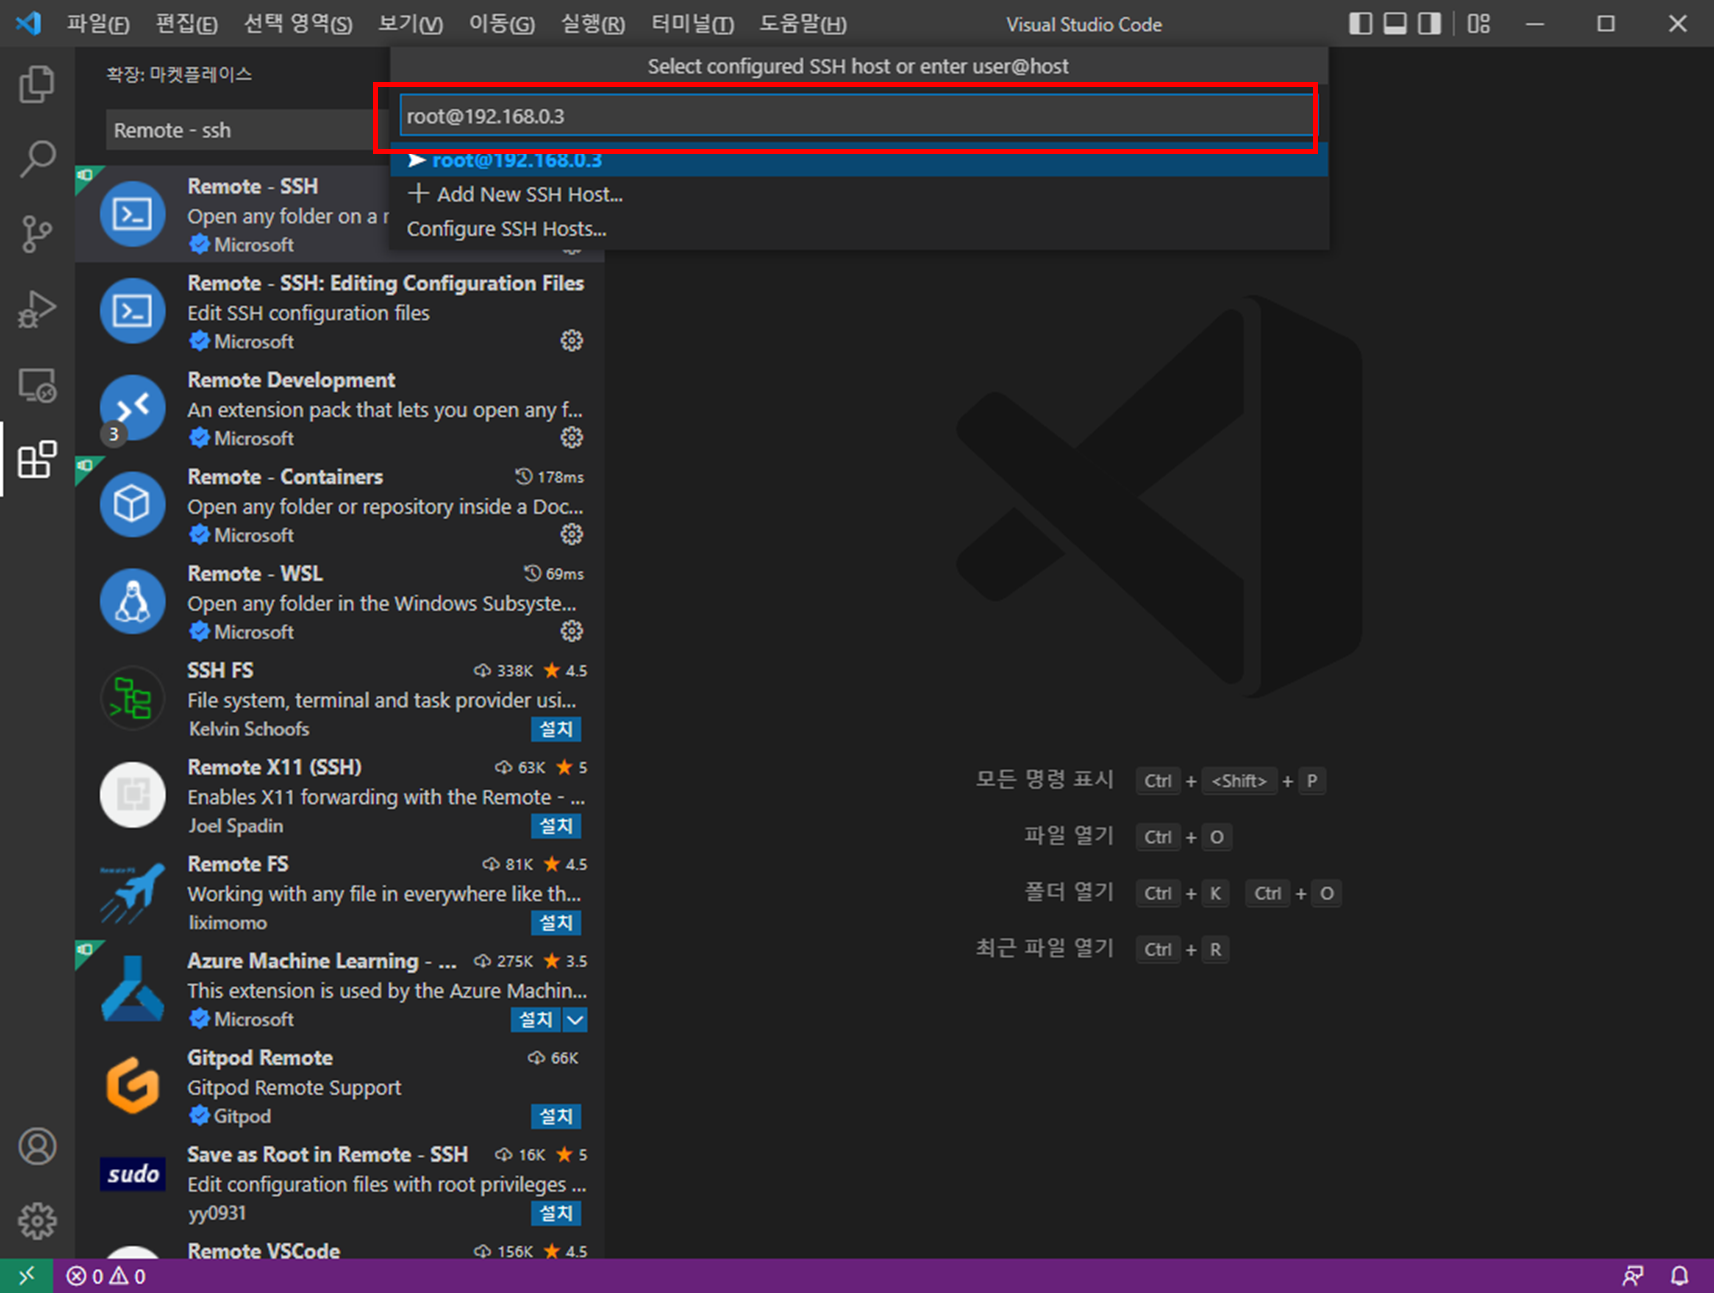Open the 선택 영역(S) menu
The image size is (1714, 1293).
click(x=298, y=24)
